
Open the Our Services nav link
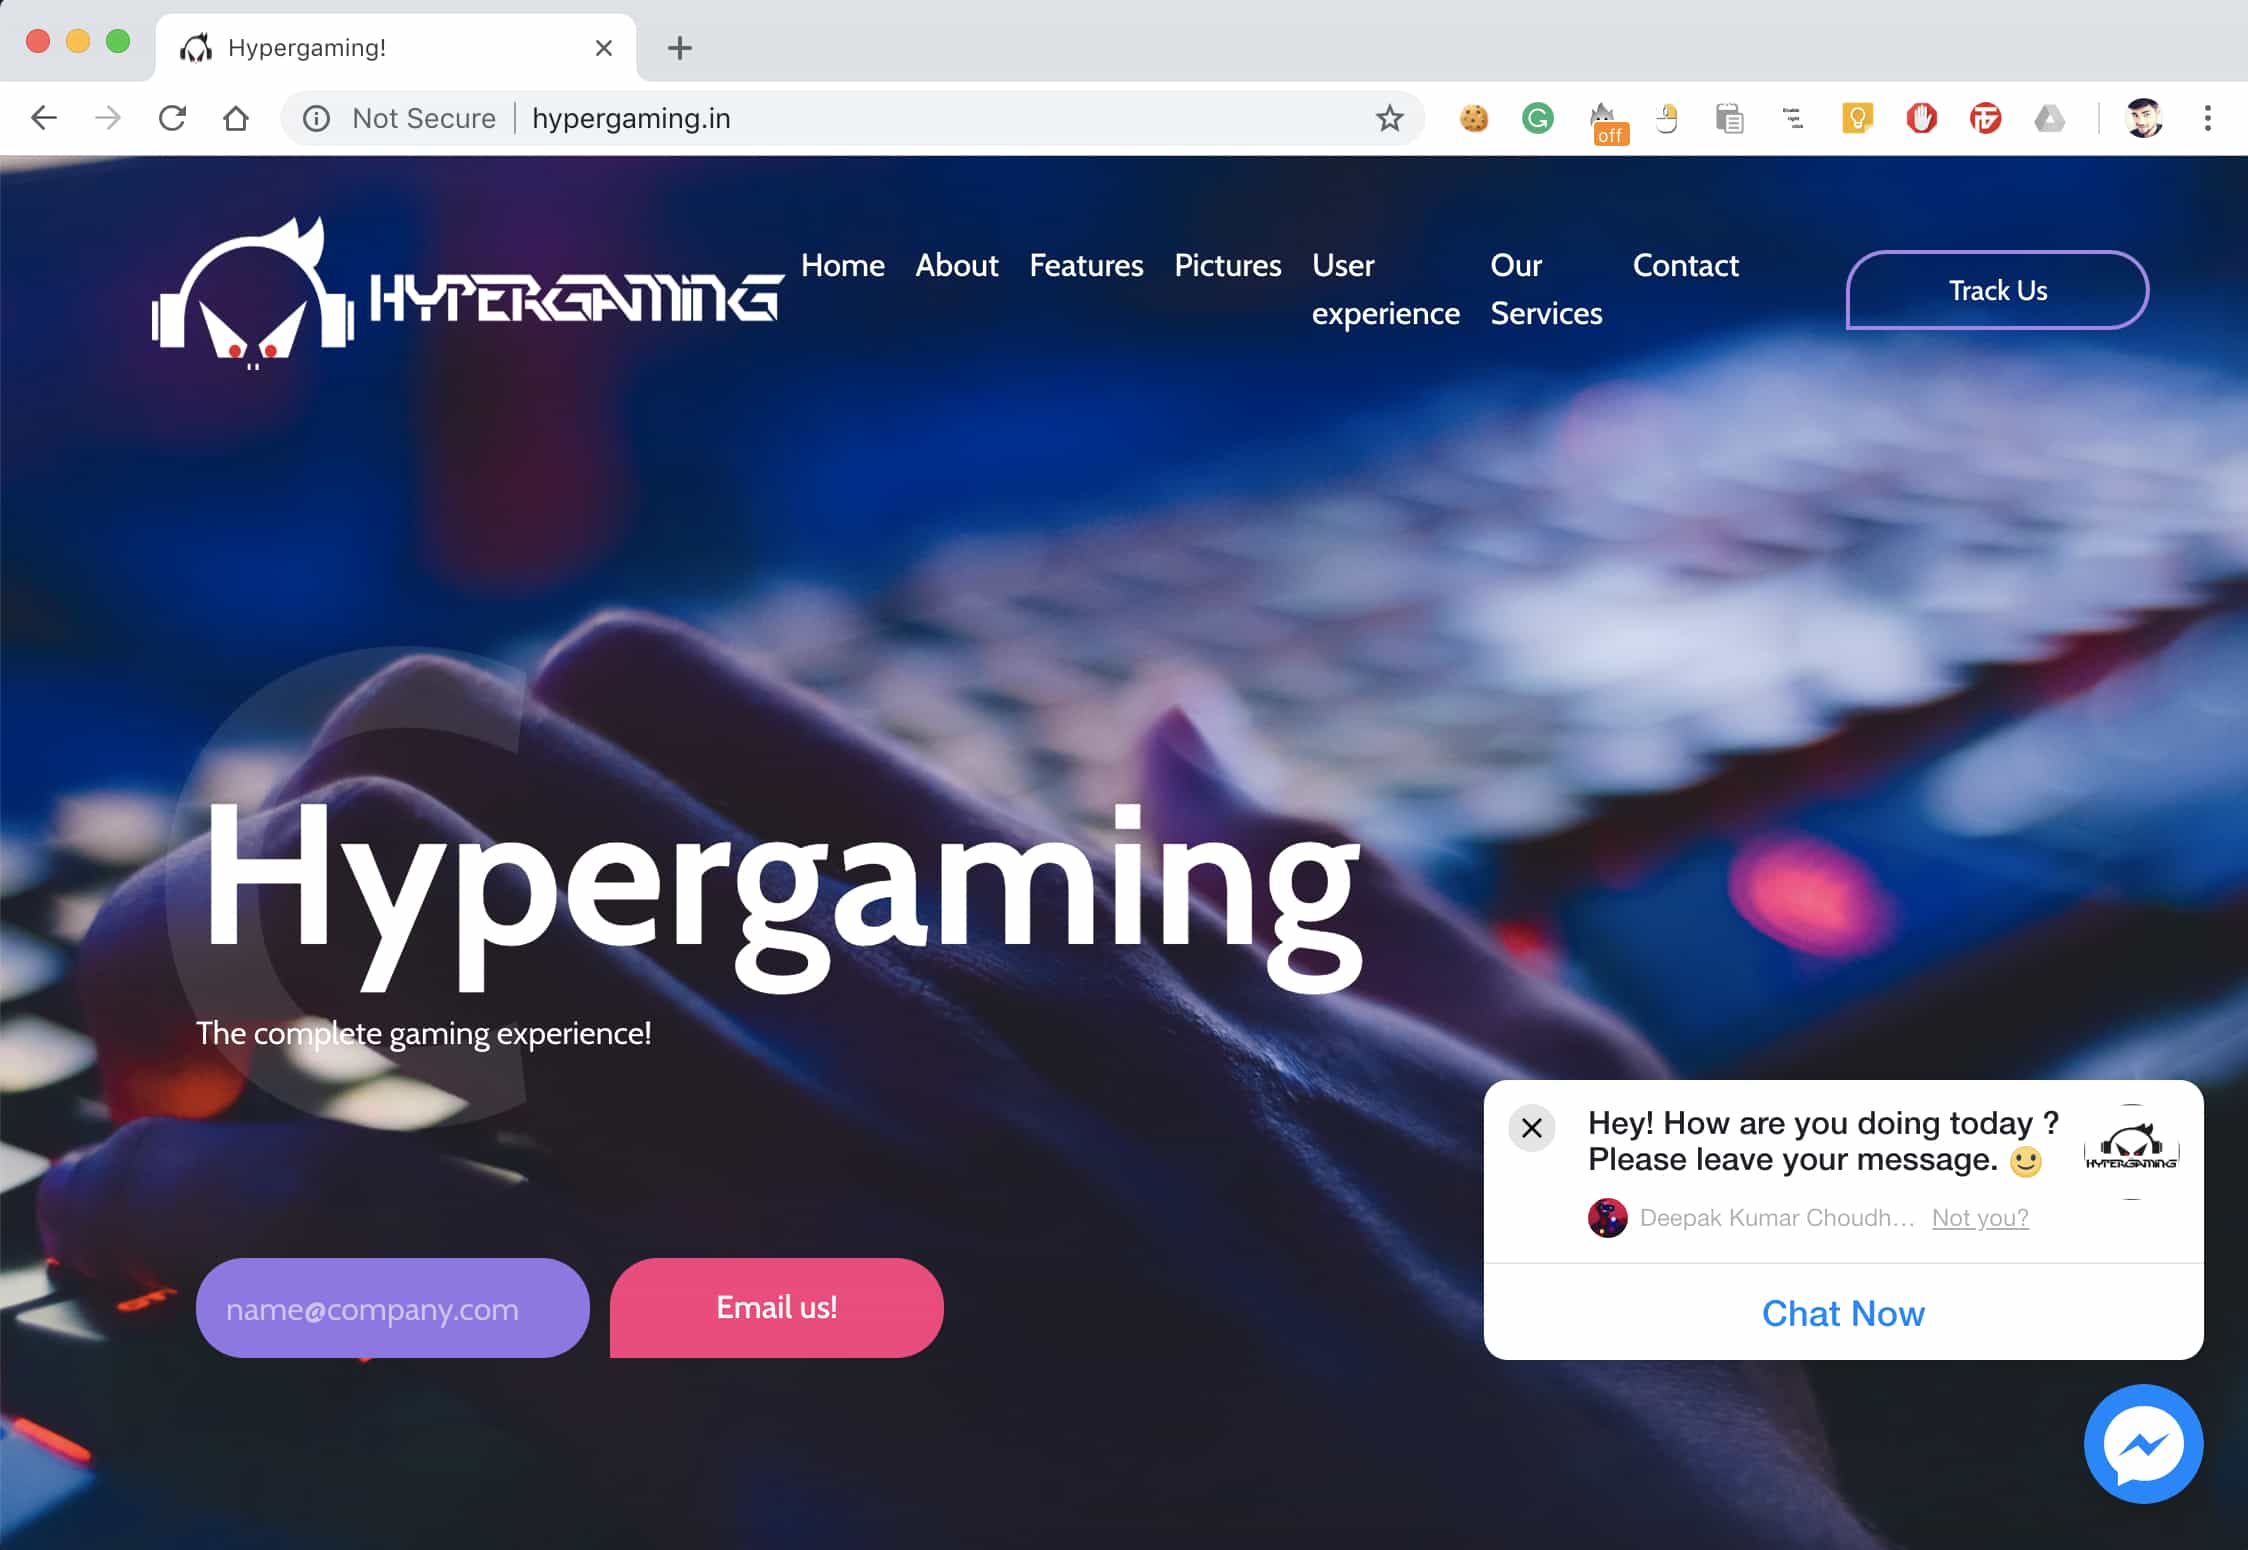point(1546,289)
